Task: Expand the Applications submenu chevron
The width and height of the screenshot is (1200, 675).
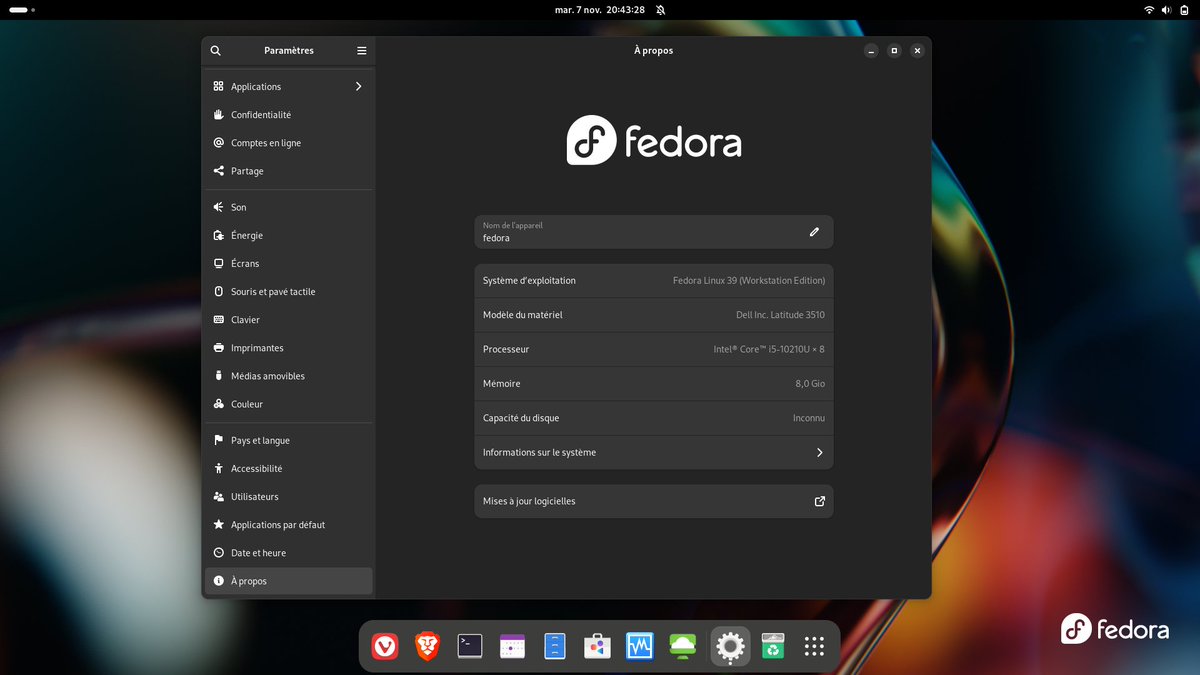Action: coord(358,86)
